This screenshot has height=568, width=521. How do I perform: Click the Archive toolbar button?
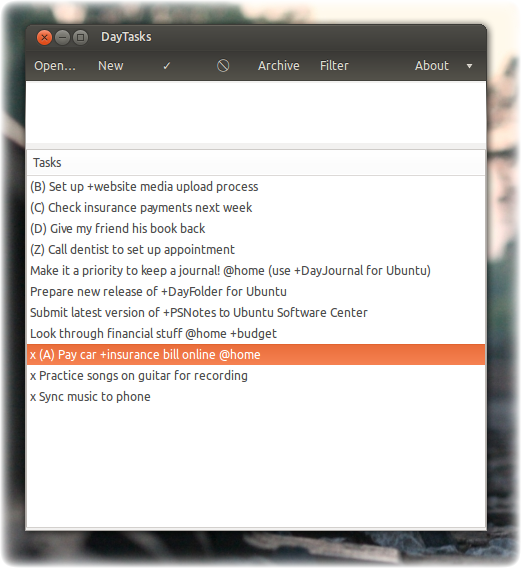(279, 66)
